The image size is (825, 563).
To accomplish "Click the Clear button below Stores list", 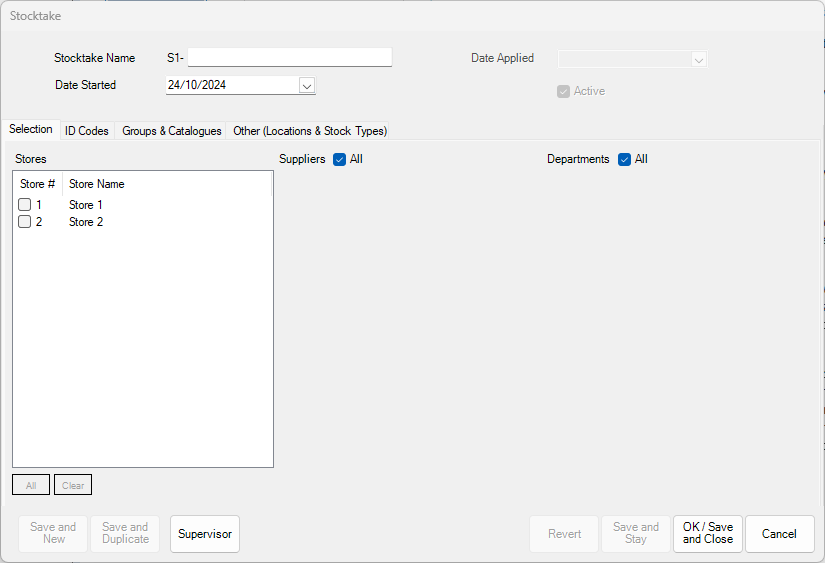I will point(73,485).
